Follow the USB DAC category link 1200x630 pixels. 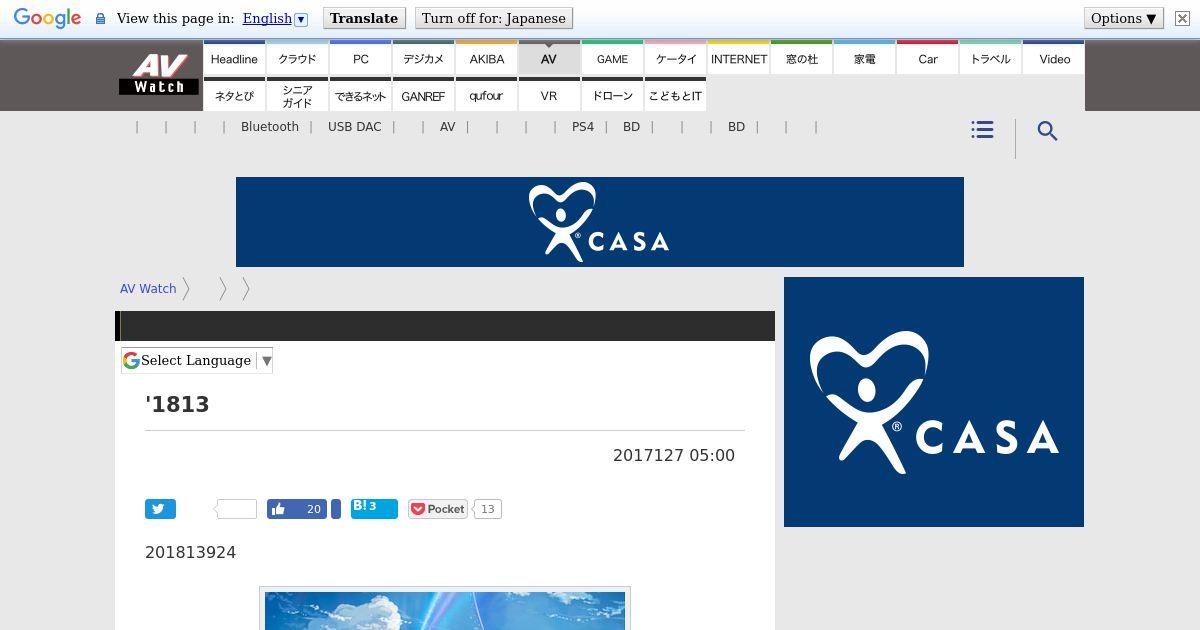point(355,127)
